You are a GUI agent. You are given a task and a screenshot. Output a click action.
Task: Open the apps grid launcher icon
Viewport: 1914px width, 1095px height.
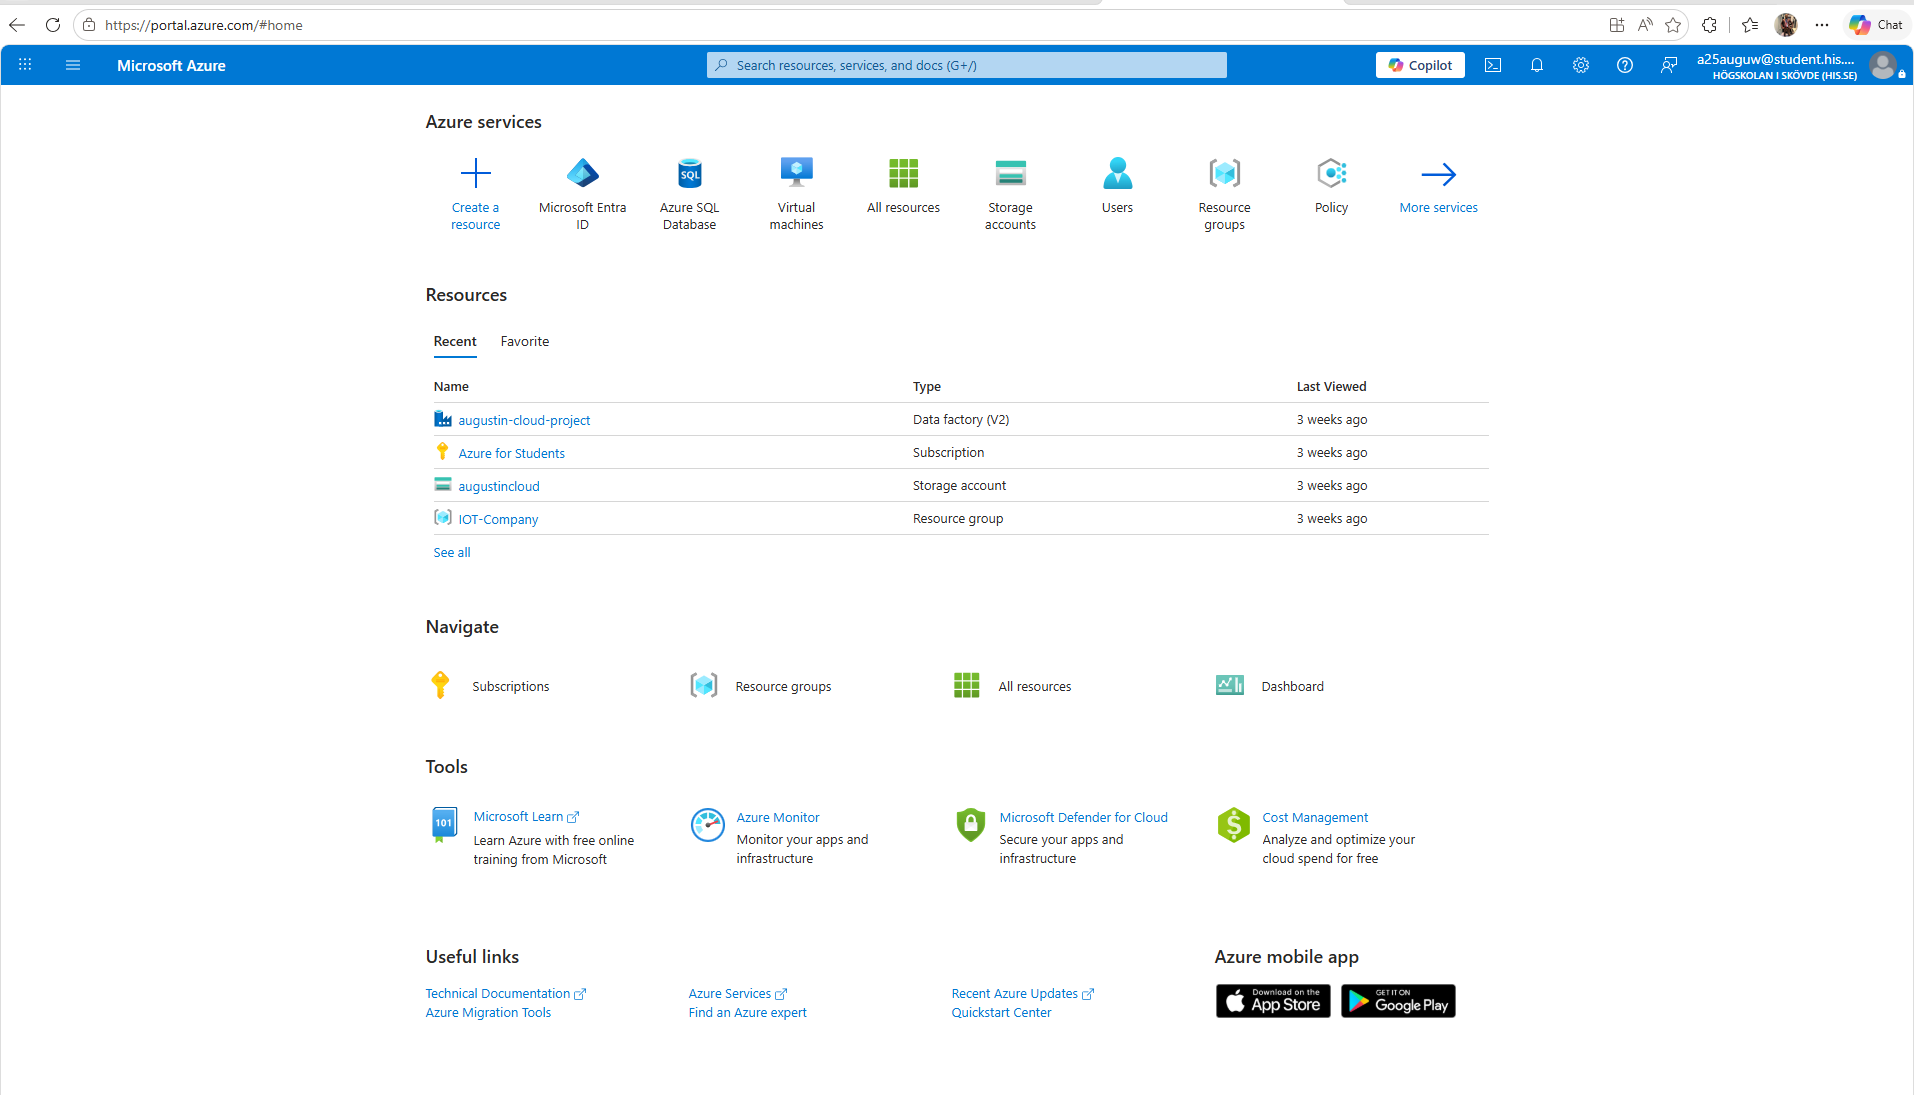(x=25, y=65)
